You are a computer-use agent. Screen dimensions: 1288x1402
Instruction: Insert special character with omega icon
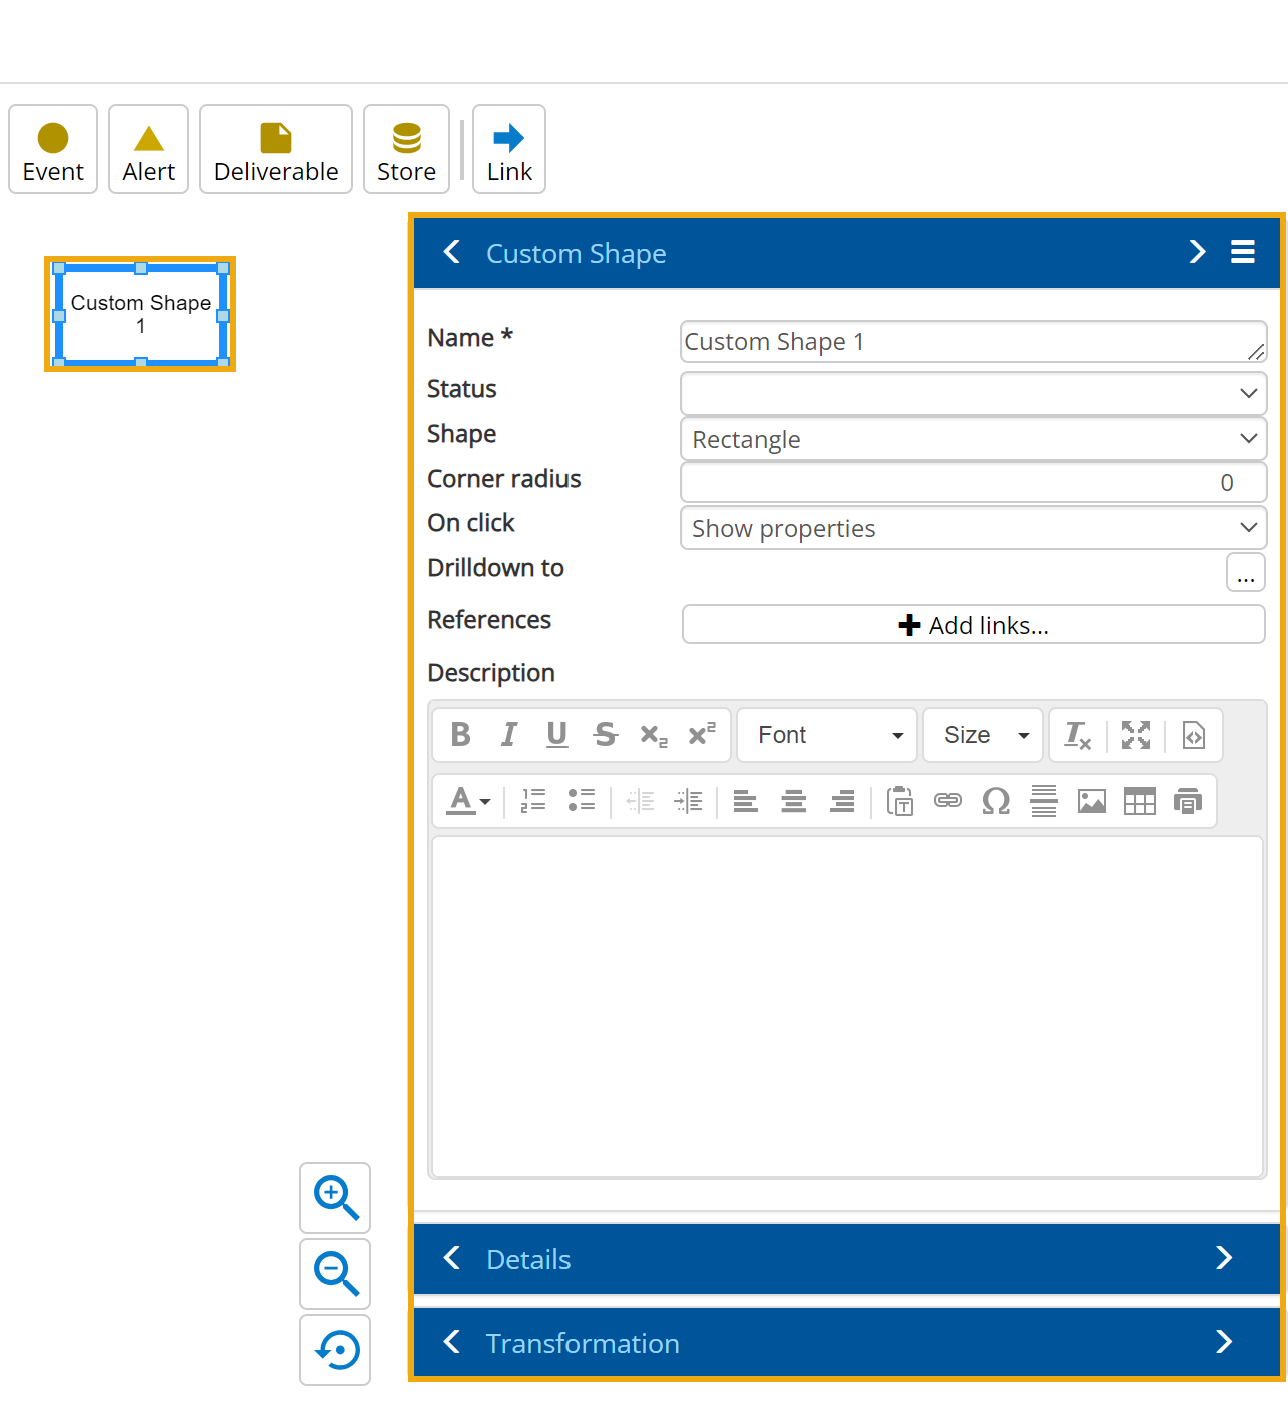996,801
